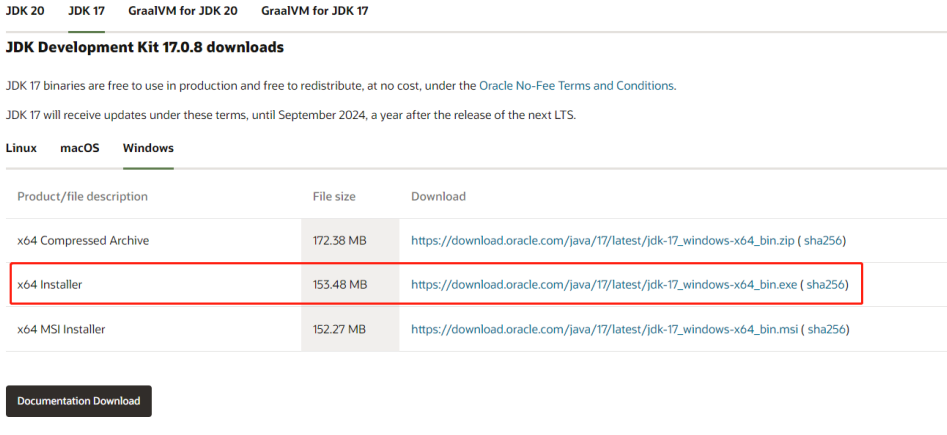Open sha256 link for the MSI installer
This screenshot has height=435, width=947.
827,329
